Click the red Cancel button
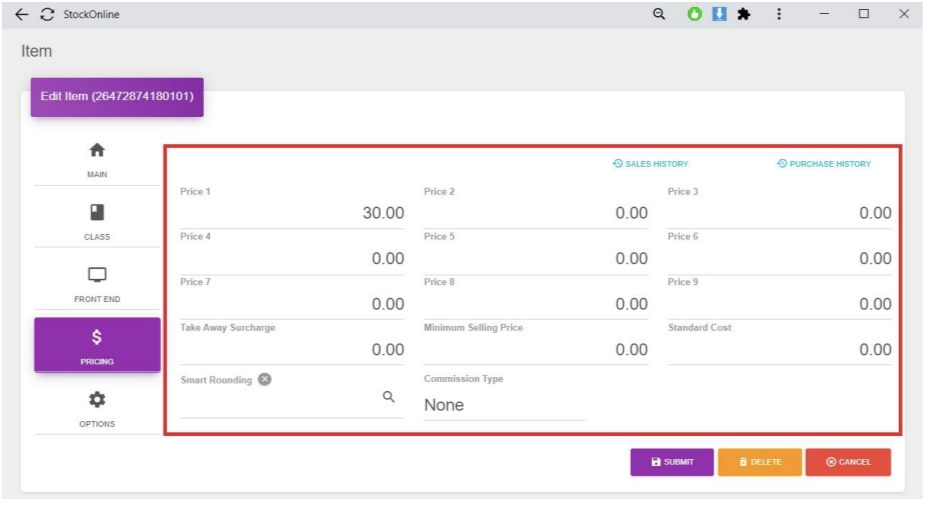Image resolution: width=928 pixels, height=506 pixels. click(848, 462)
